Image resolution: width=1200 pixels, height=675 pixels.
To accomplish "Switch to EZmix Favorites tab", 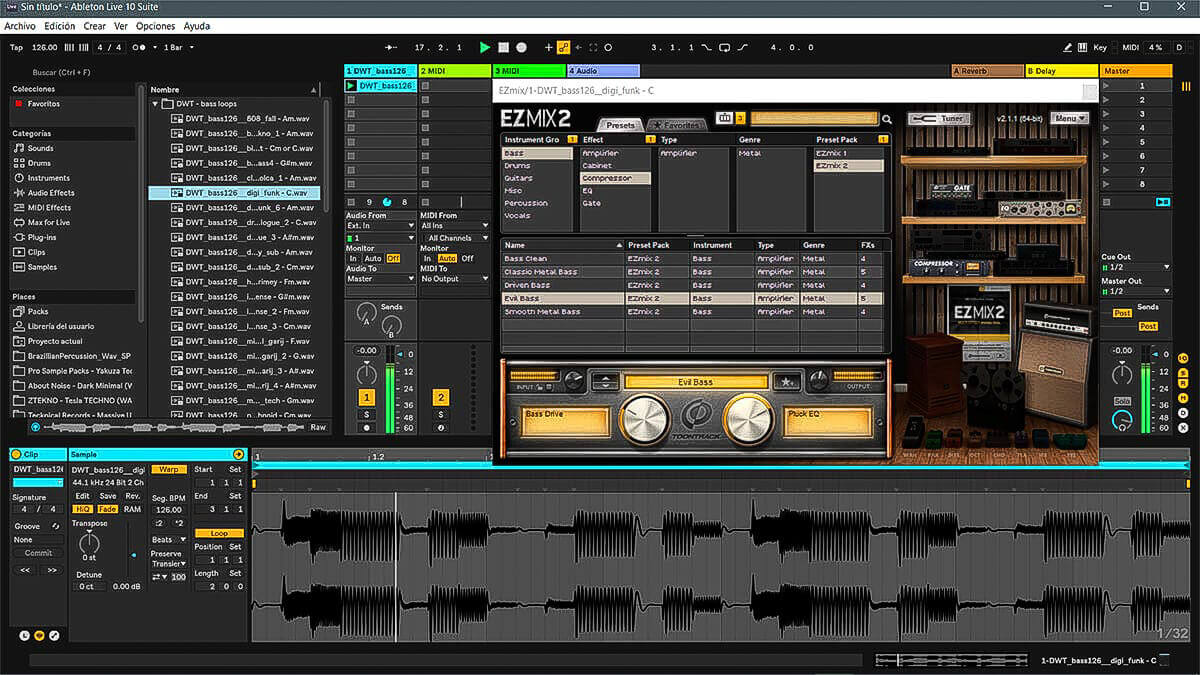I will [x=679, y=125].
